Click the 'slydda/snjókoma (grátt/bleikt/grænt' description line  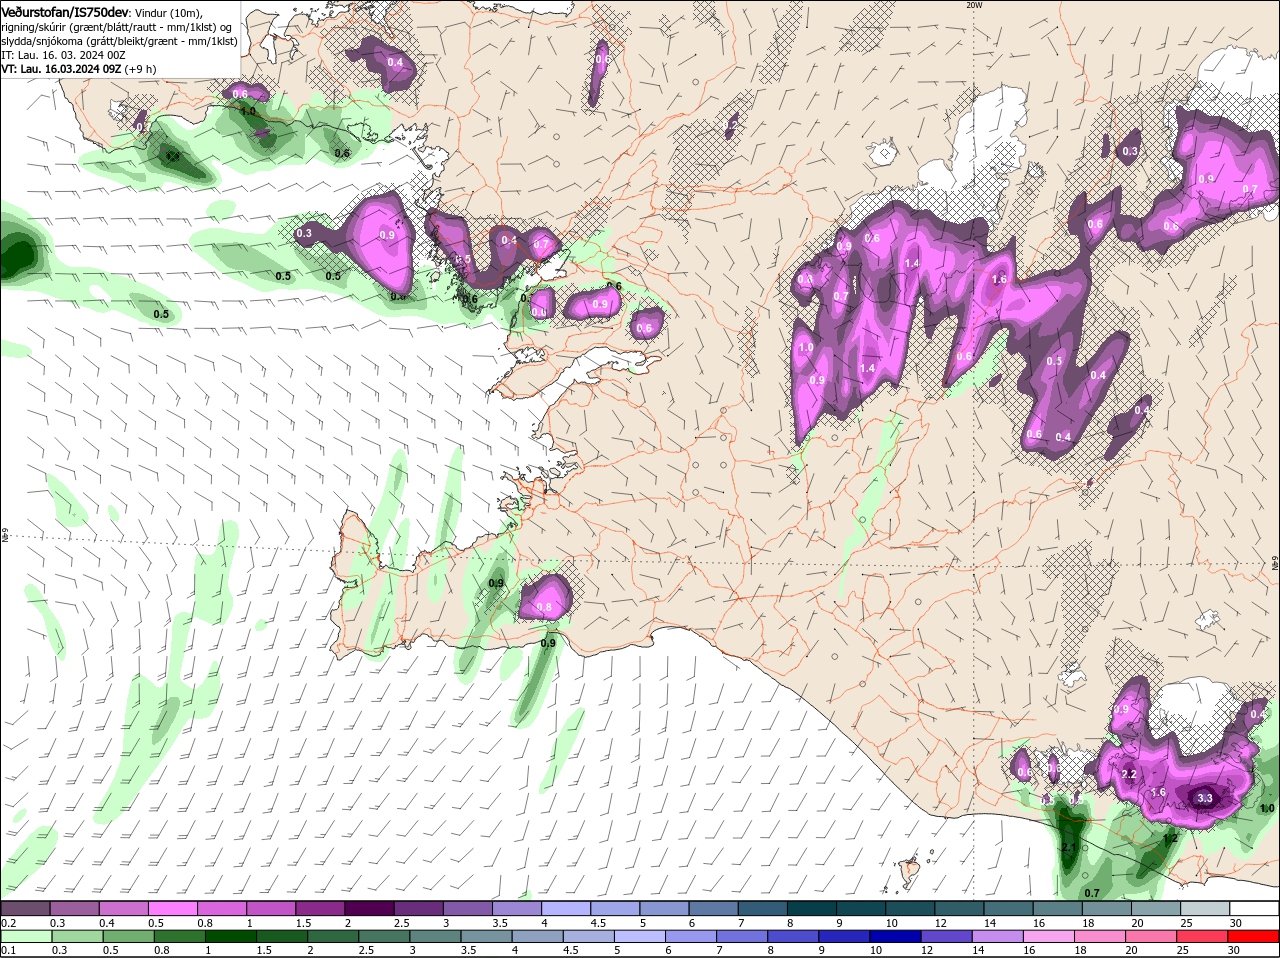click(119, 40)
